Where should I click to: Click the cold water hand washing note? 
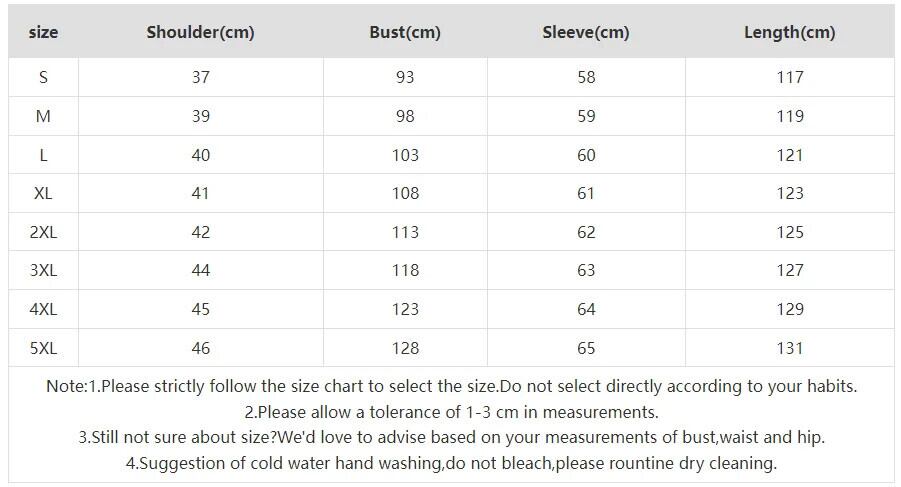point(451,463)
